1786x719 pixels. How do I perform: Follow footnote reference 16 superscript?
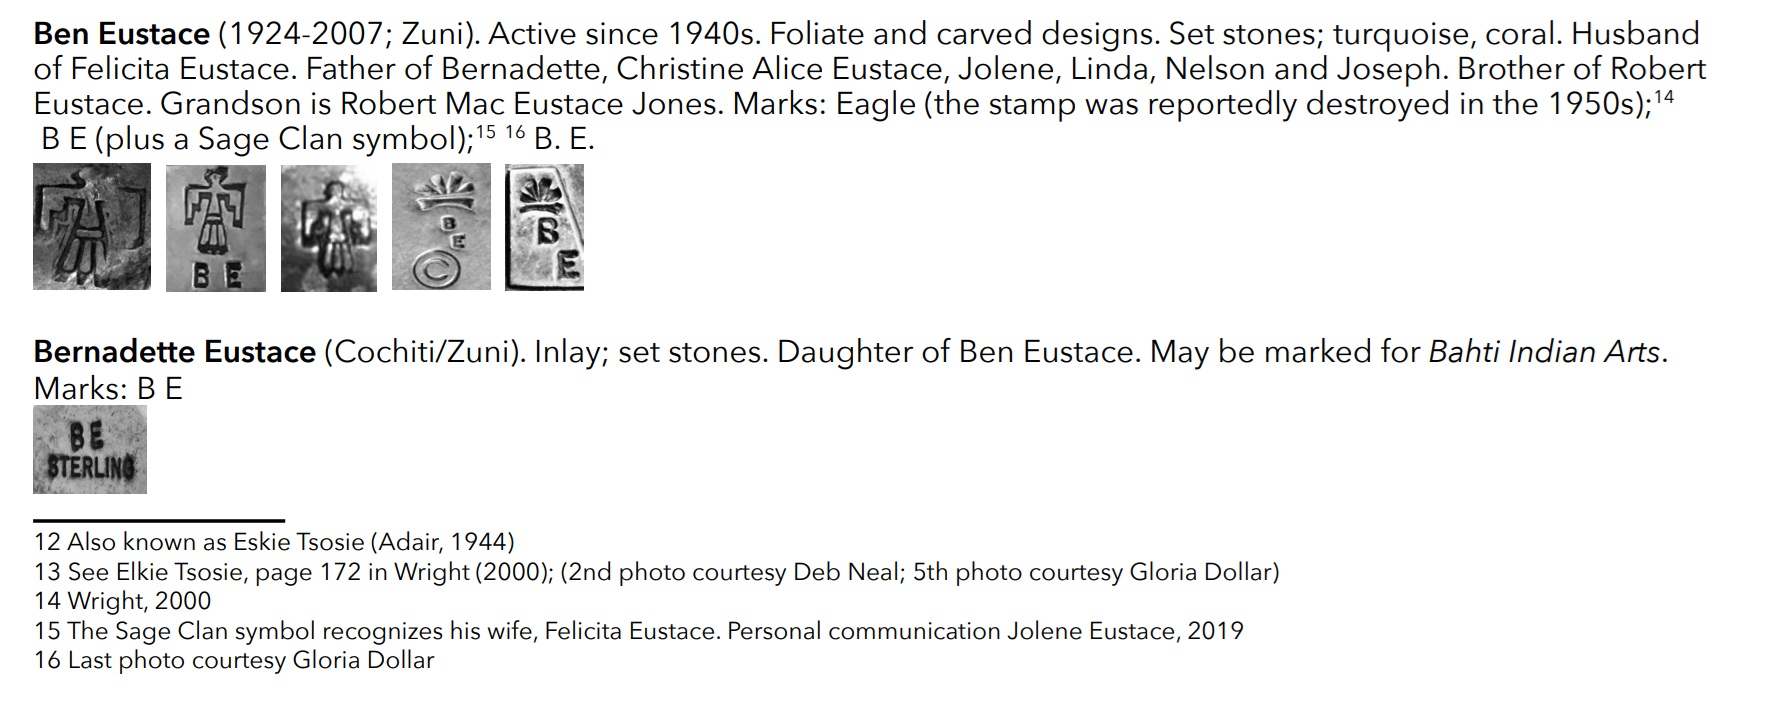pyautogui.click(x=515, y=132)
